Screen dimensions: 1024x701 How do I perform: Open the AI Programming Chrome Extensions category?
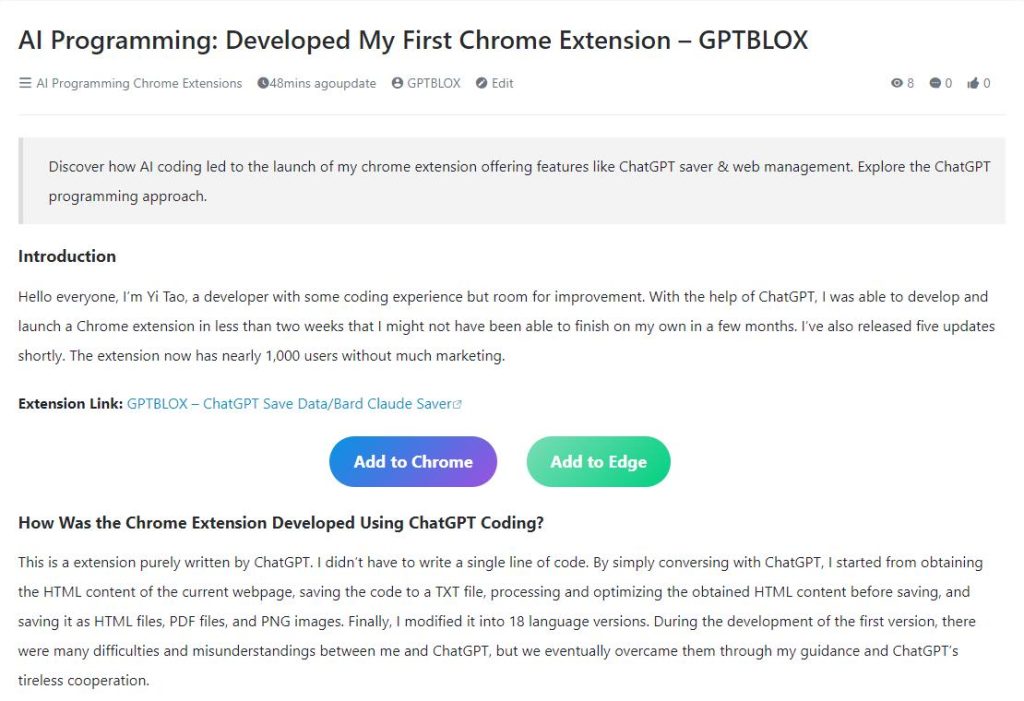(x=139, y=83)
